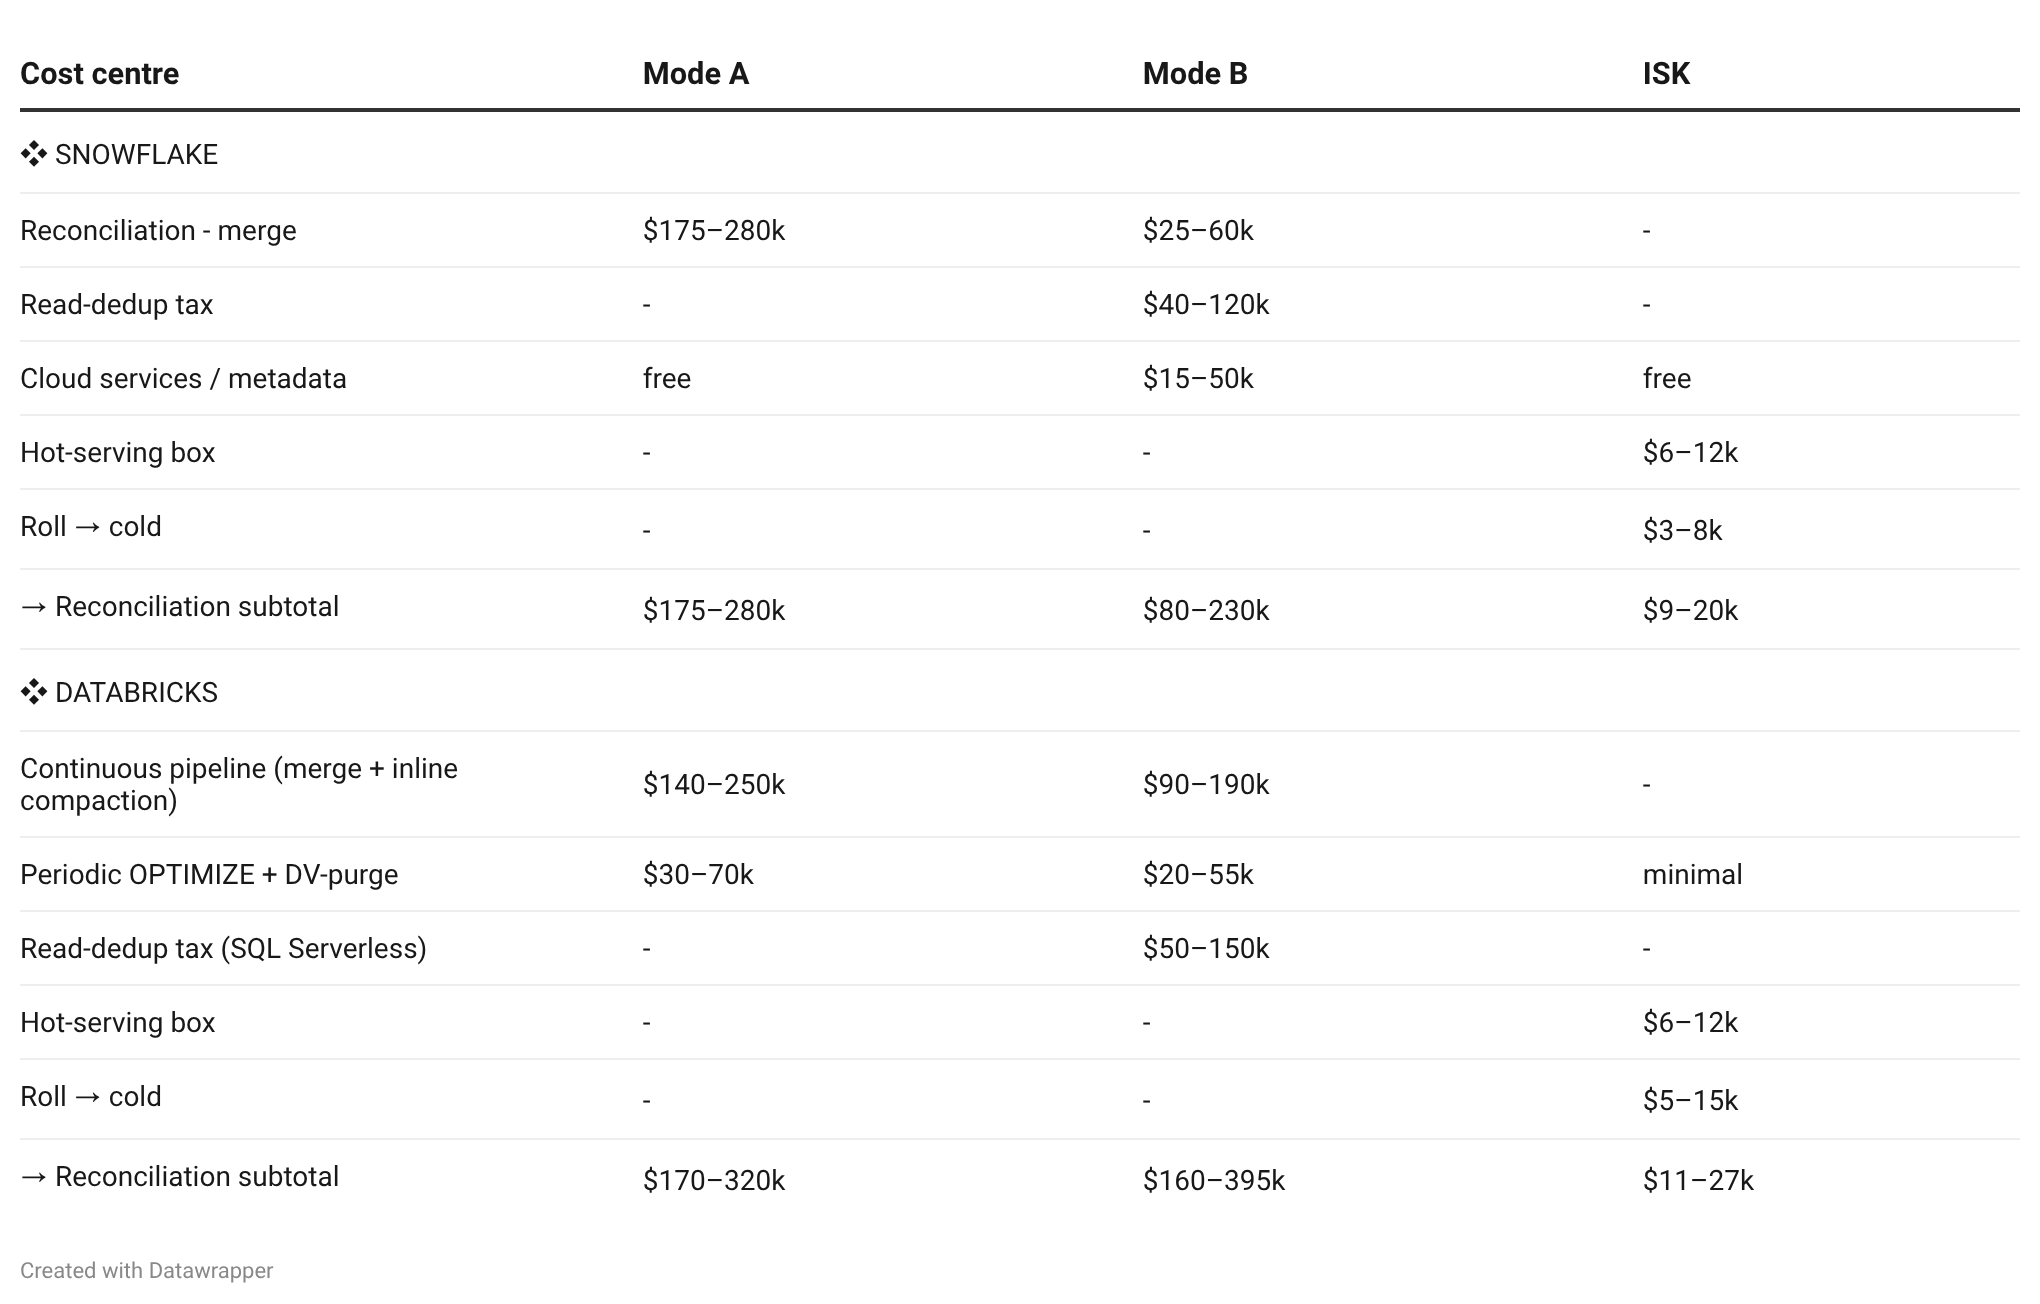Click the $175–280k Mode A merge cell
The image size is (2040, 1304).
tap(714, 230)
